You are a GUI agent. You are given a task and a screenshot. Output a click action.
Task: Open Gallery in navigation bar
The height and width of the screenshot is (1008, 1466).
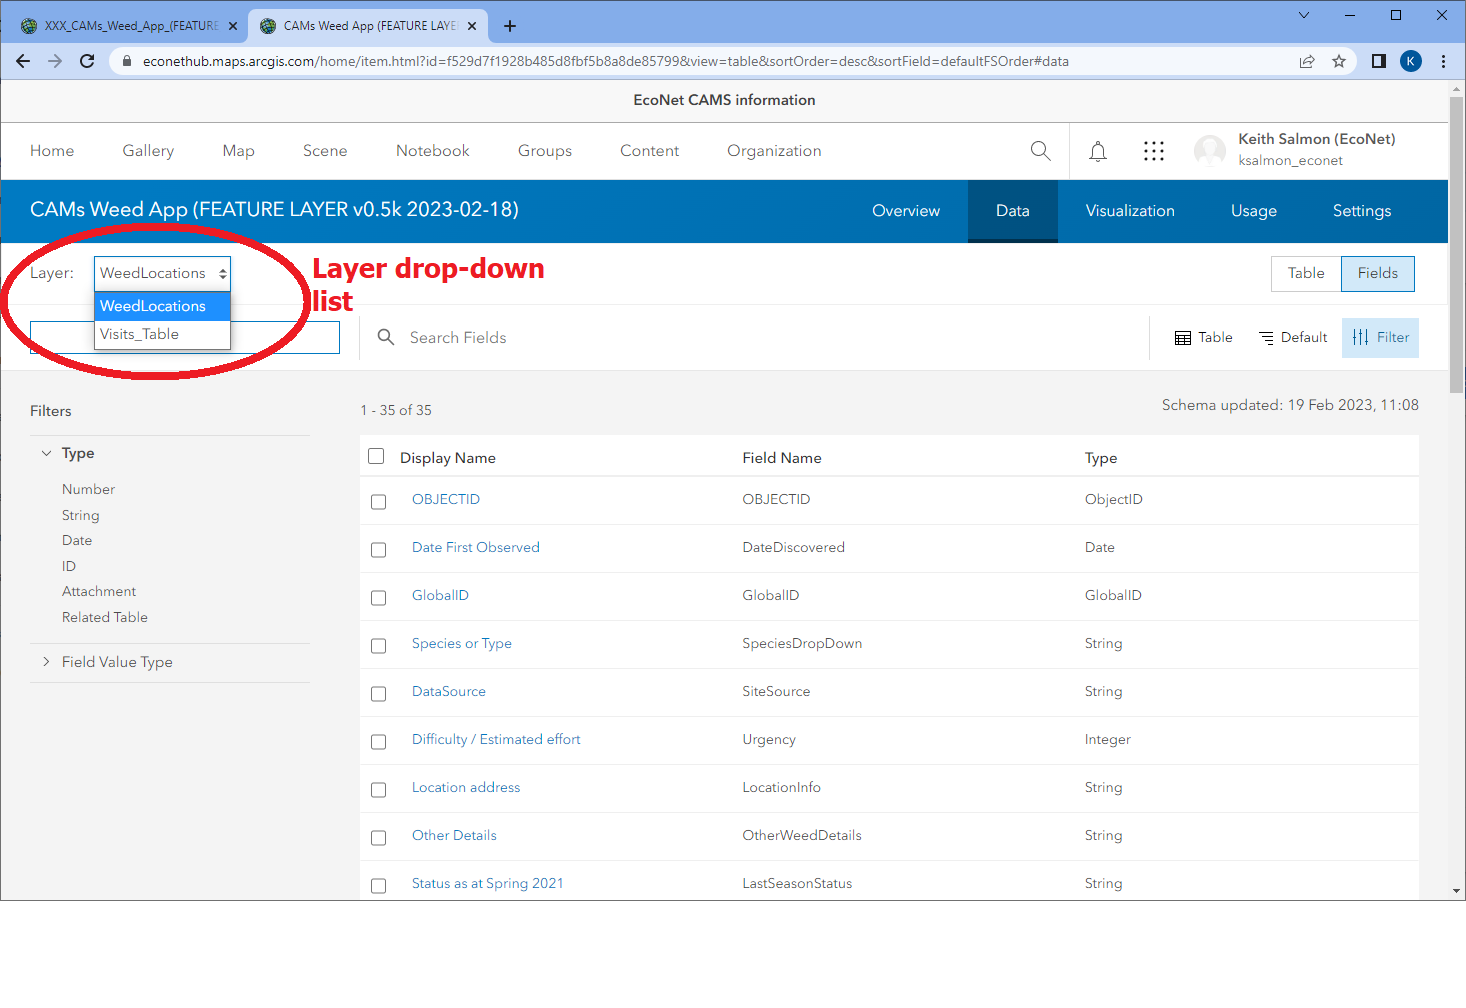148,151
